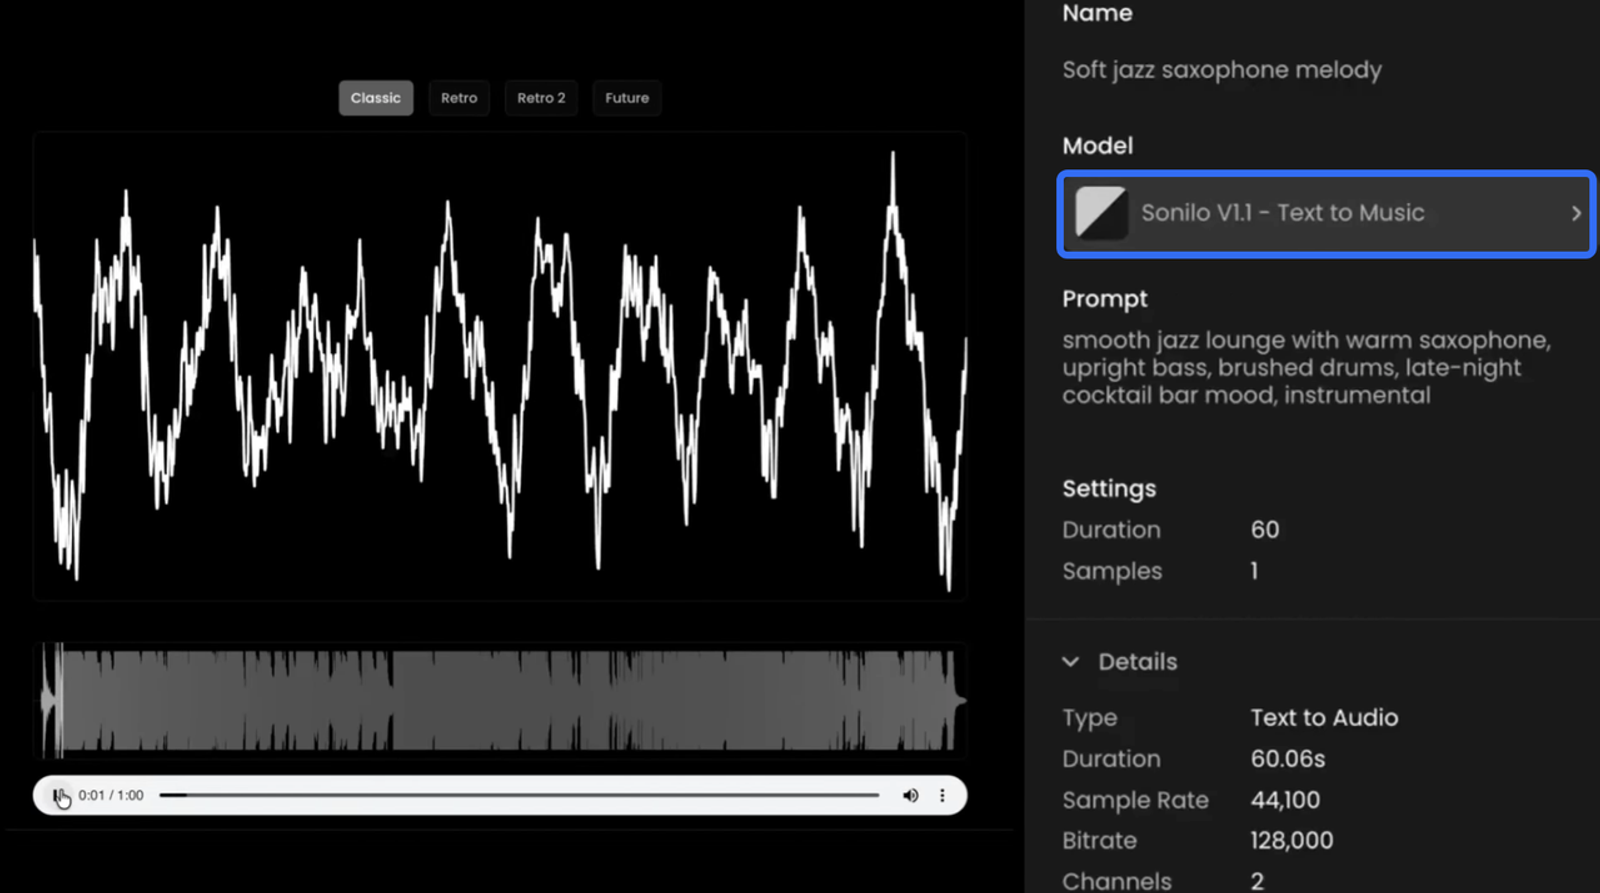Collapse the Details section chevron
Screen dimensions: 1600x893
(x=1071, y=662)
